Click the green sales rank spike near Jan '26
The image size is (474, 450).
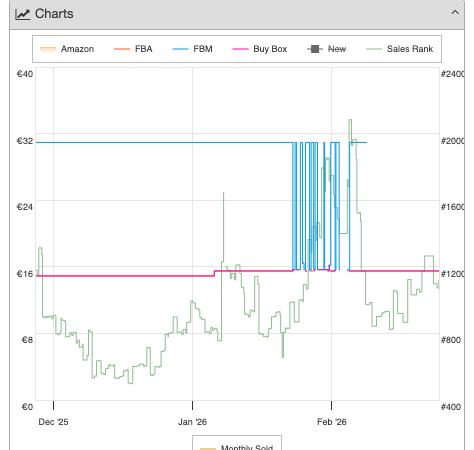click(x=223, y=227)
